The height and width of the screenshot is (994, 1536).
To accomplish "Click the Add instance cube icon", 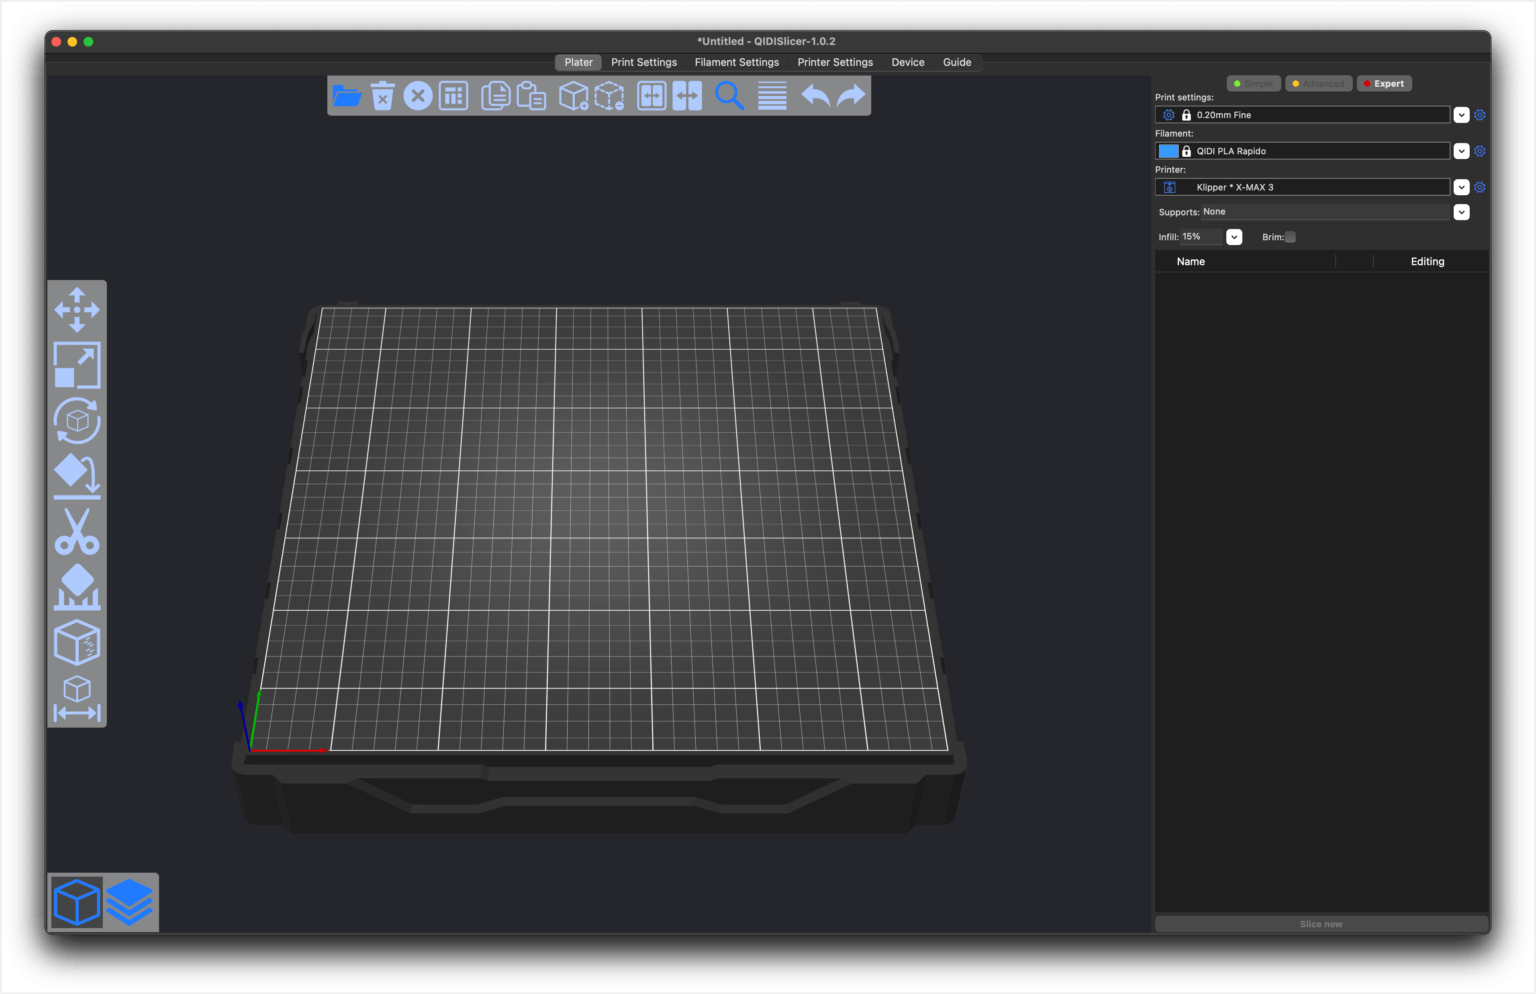I will click(x=576, y=95).
